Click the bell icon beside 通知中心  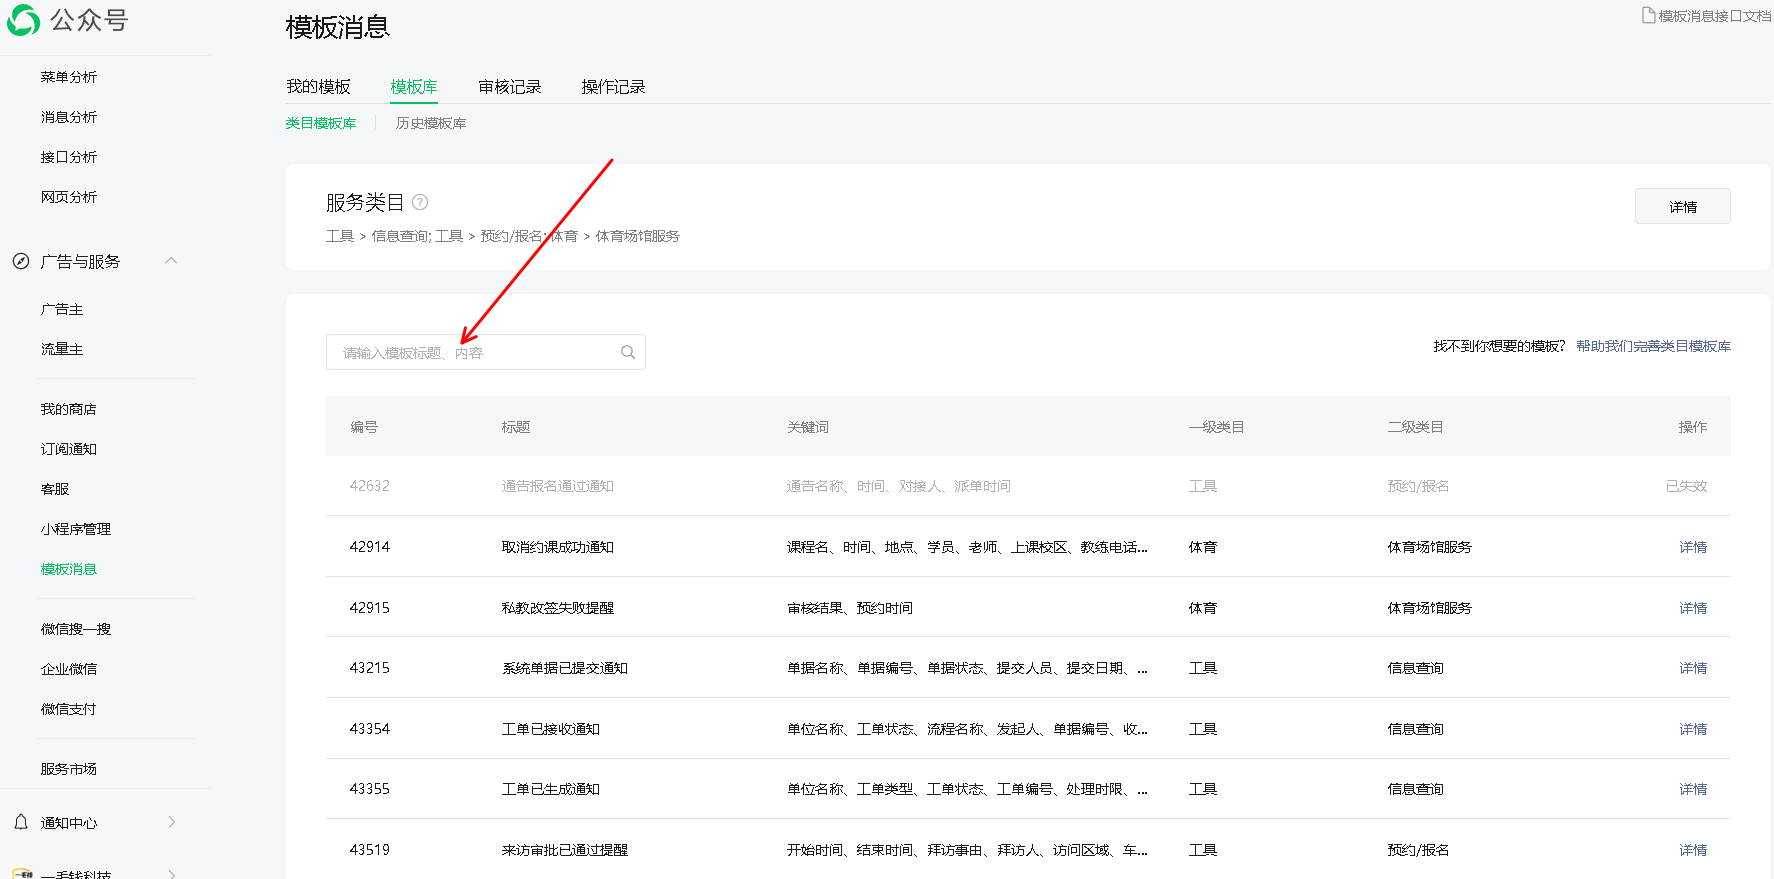pos(21,822)
